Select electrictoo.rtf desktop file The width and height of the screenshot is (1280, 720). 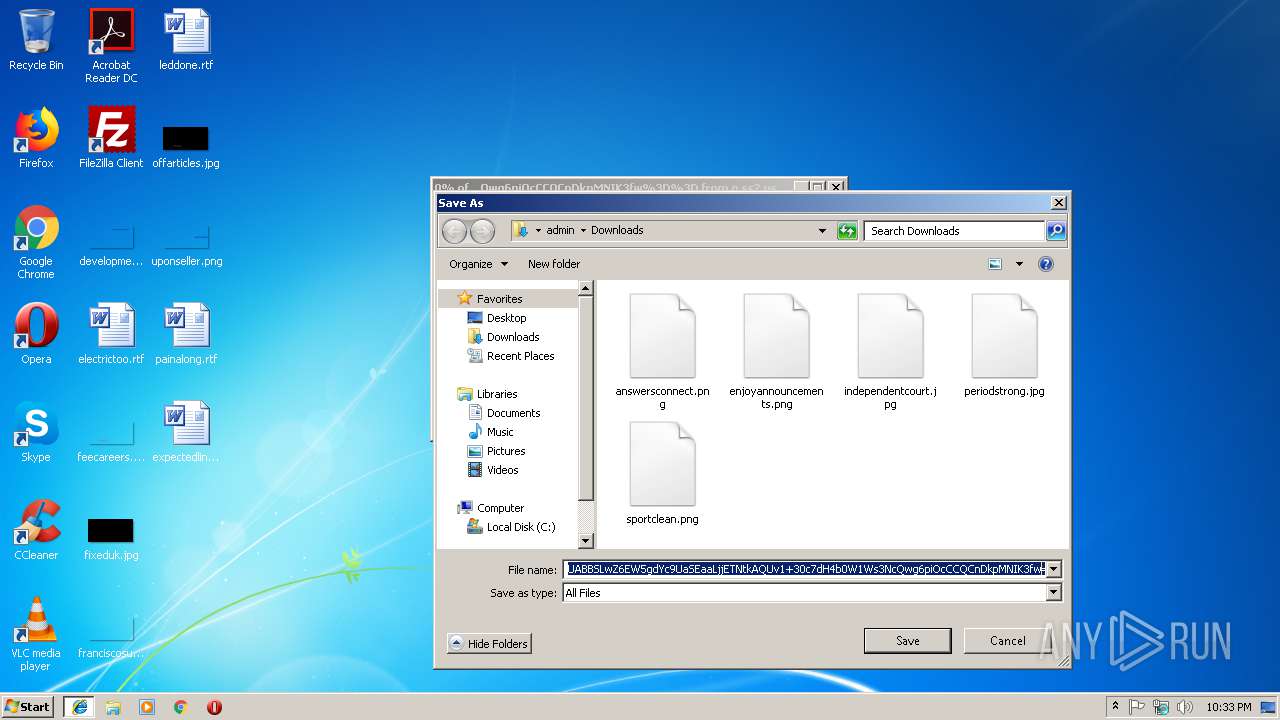point(111,334)
